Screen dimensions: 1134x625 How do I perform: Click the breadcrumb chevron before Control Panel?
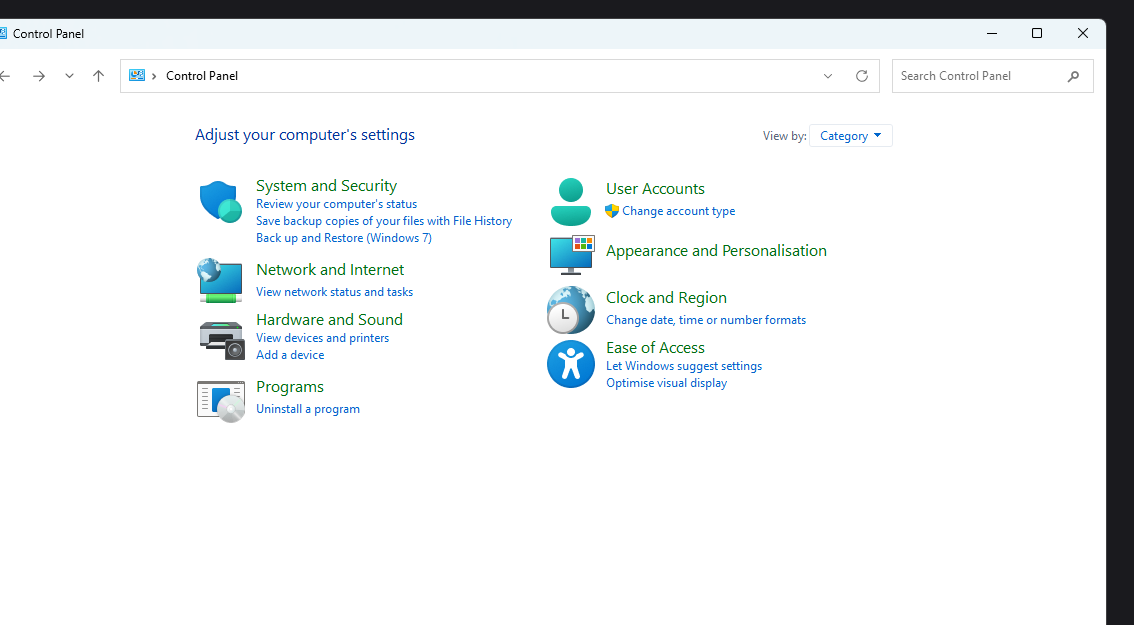tap(154, 76)
